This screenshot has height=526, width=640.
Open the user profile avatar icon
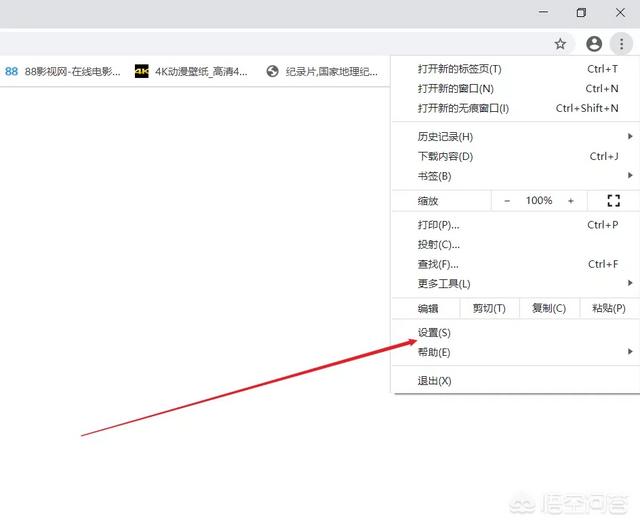(x=594, y=44)
